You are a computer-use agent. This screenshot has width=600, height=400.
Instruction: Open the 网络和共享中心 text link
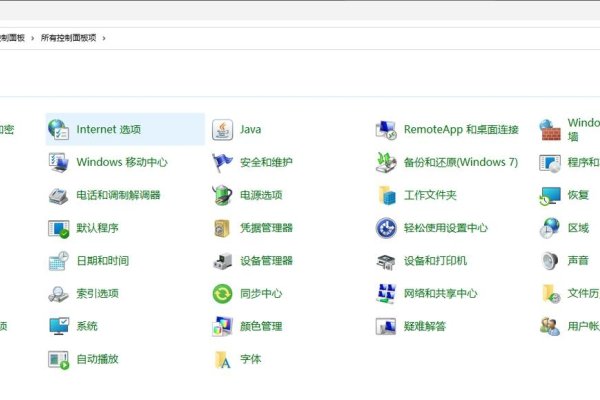point(440,294)
